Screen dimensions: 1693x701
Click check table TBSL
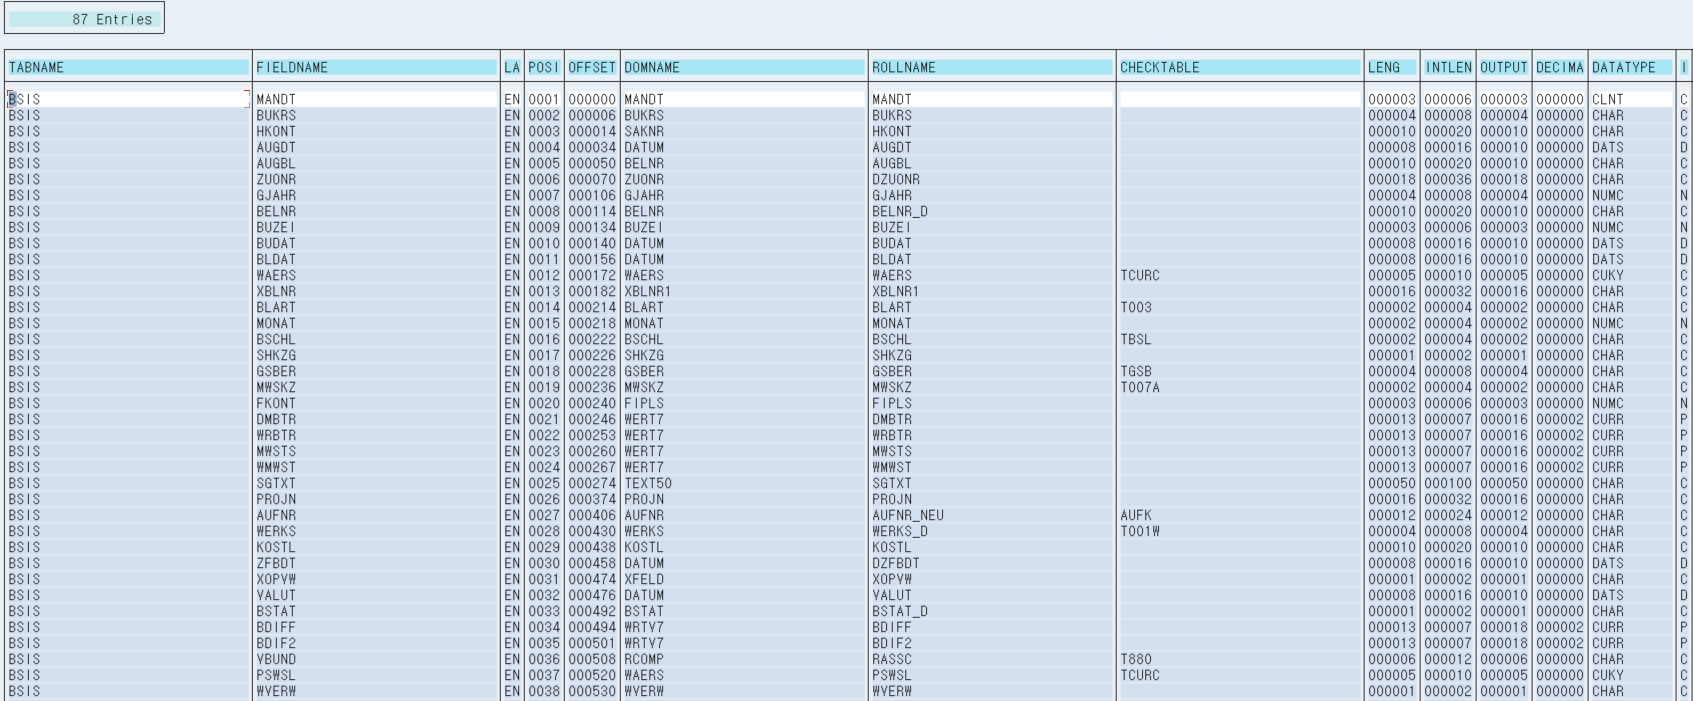1136,339
